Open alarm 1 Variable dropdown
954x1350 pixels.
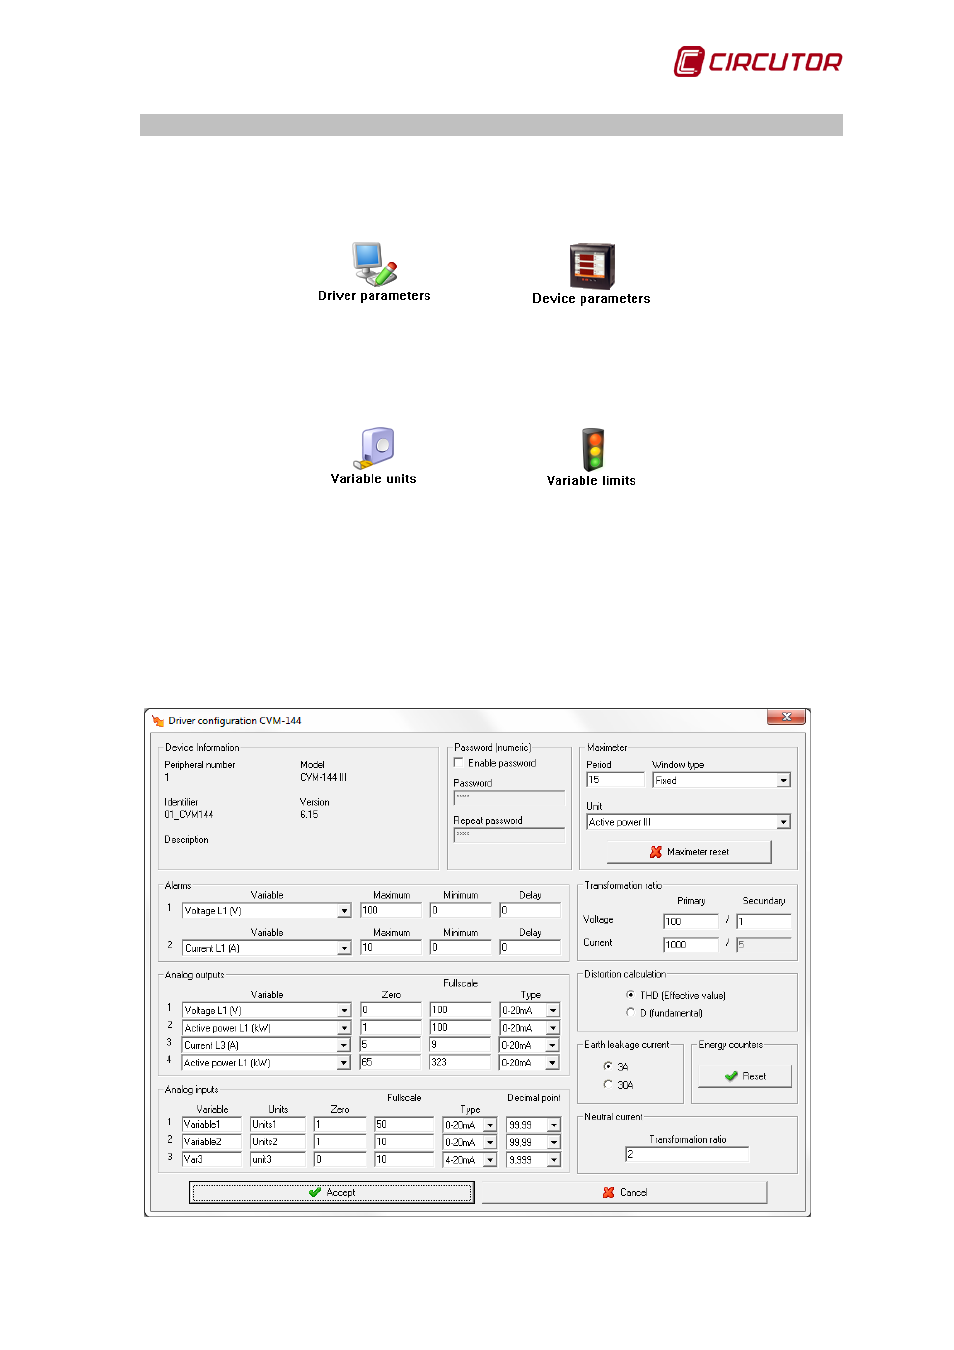coord(344,911)
